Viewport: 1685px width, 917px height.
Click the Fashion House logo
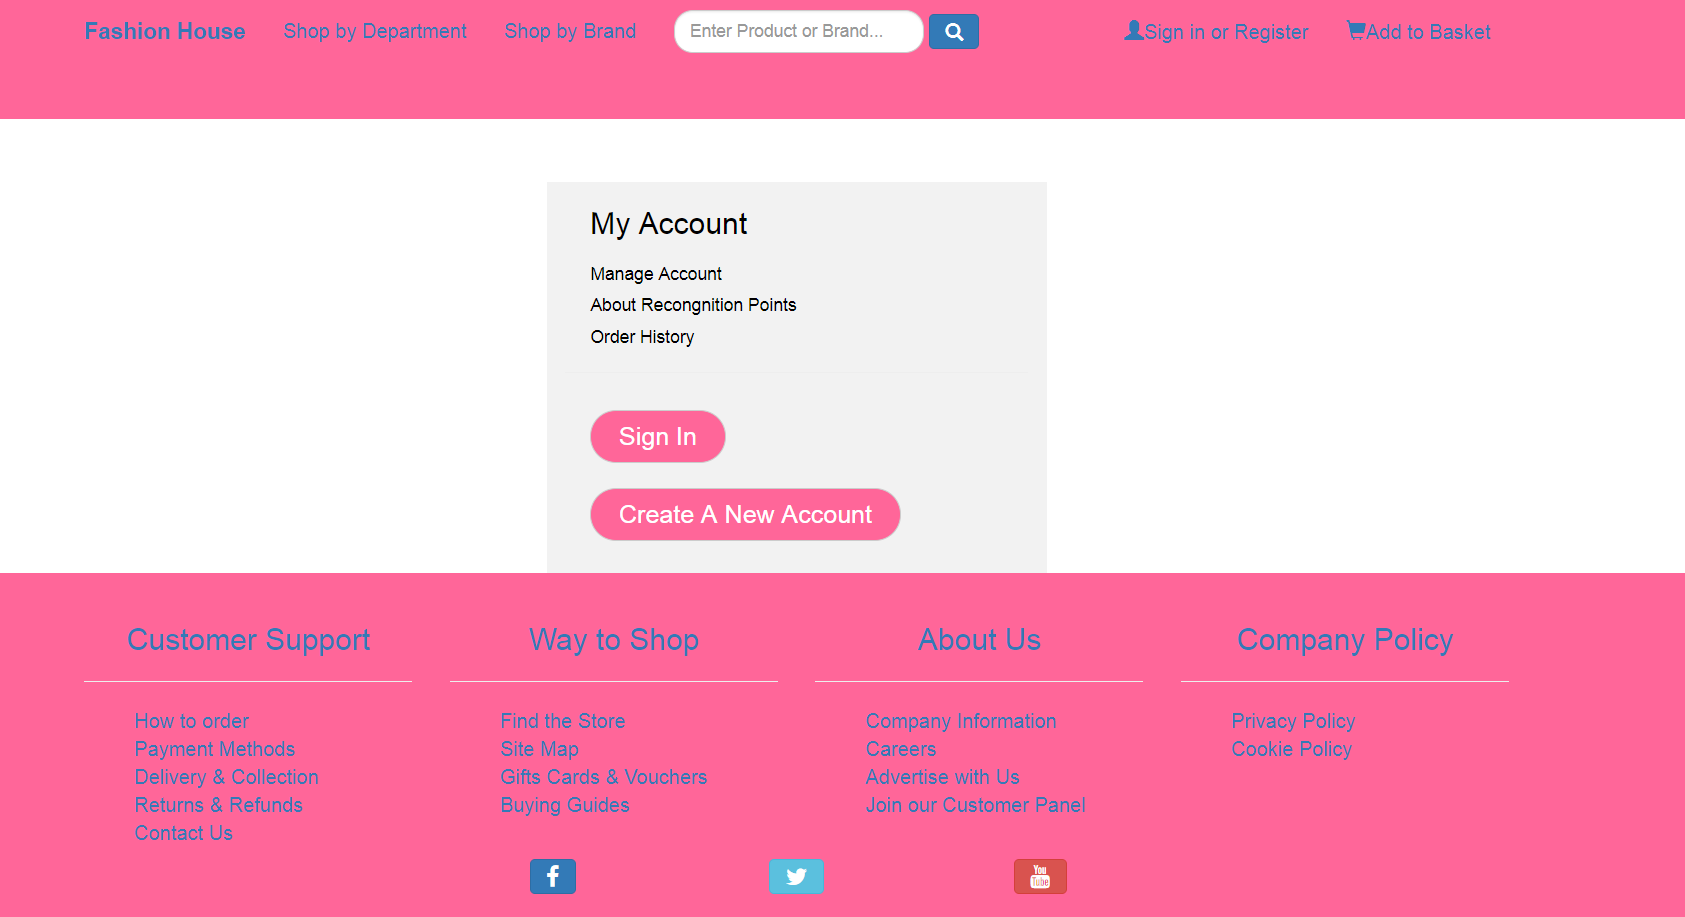[x=164, y=31]
